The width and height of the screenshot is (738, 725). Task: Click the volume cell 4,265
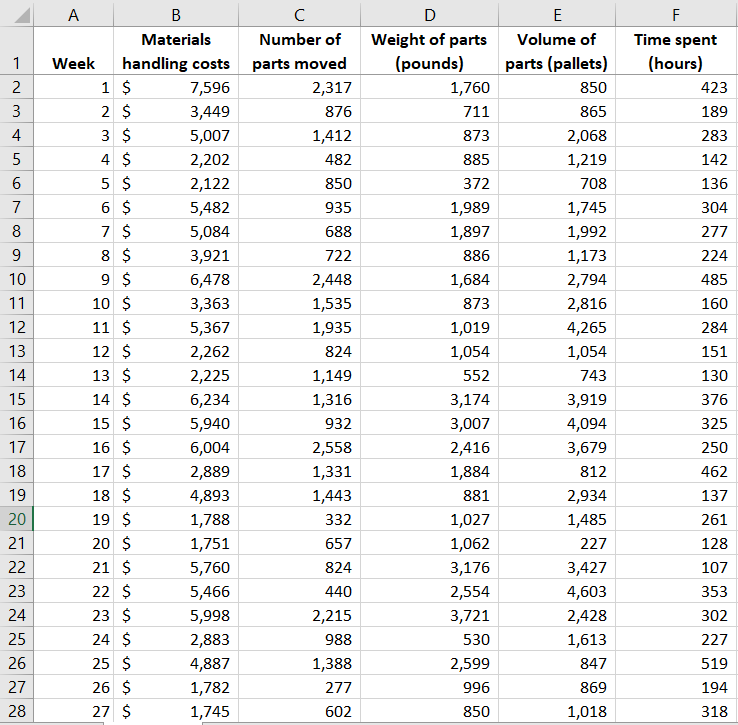[x=557, y=327]
